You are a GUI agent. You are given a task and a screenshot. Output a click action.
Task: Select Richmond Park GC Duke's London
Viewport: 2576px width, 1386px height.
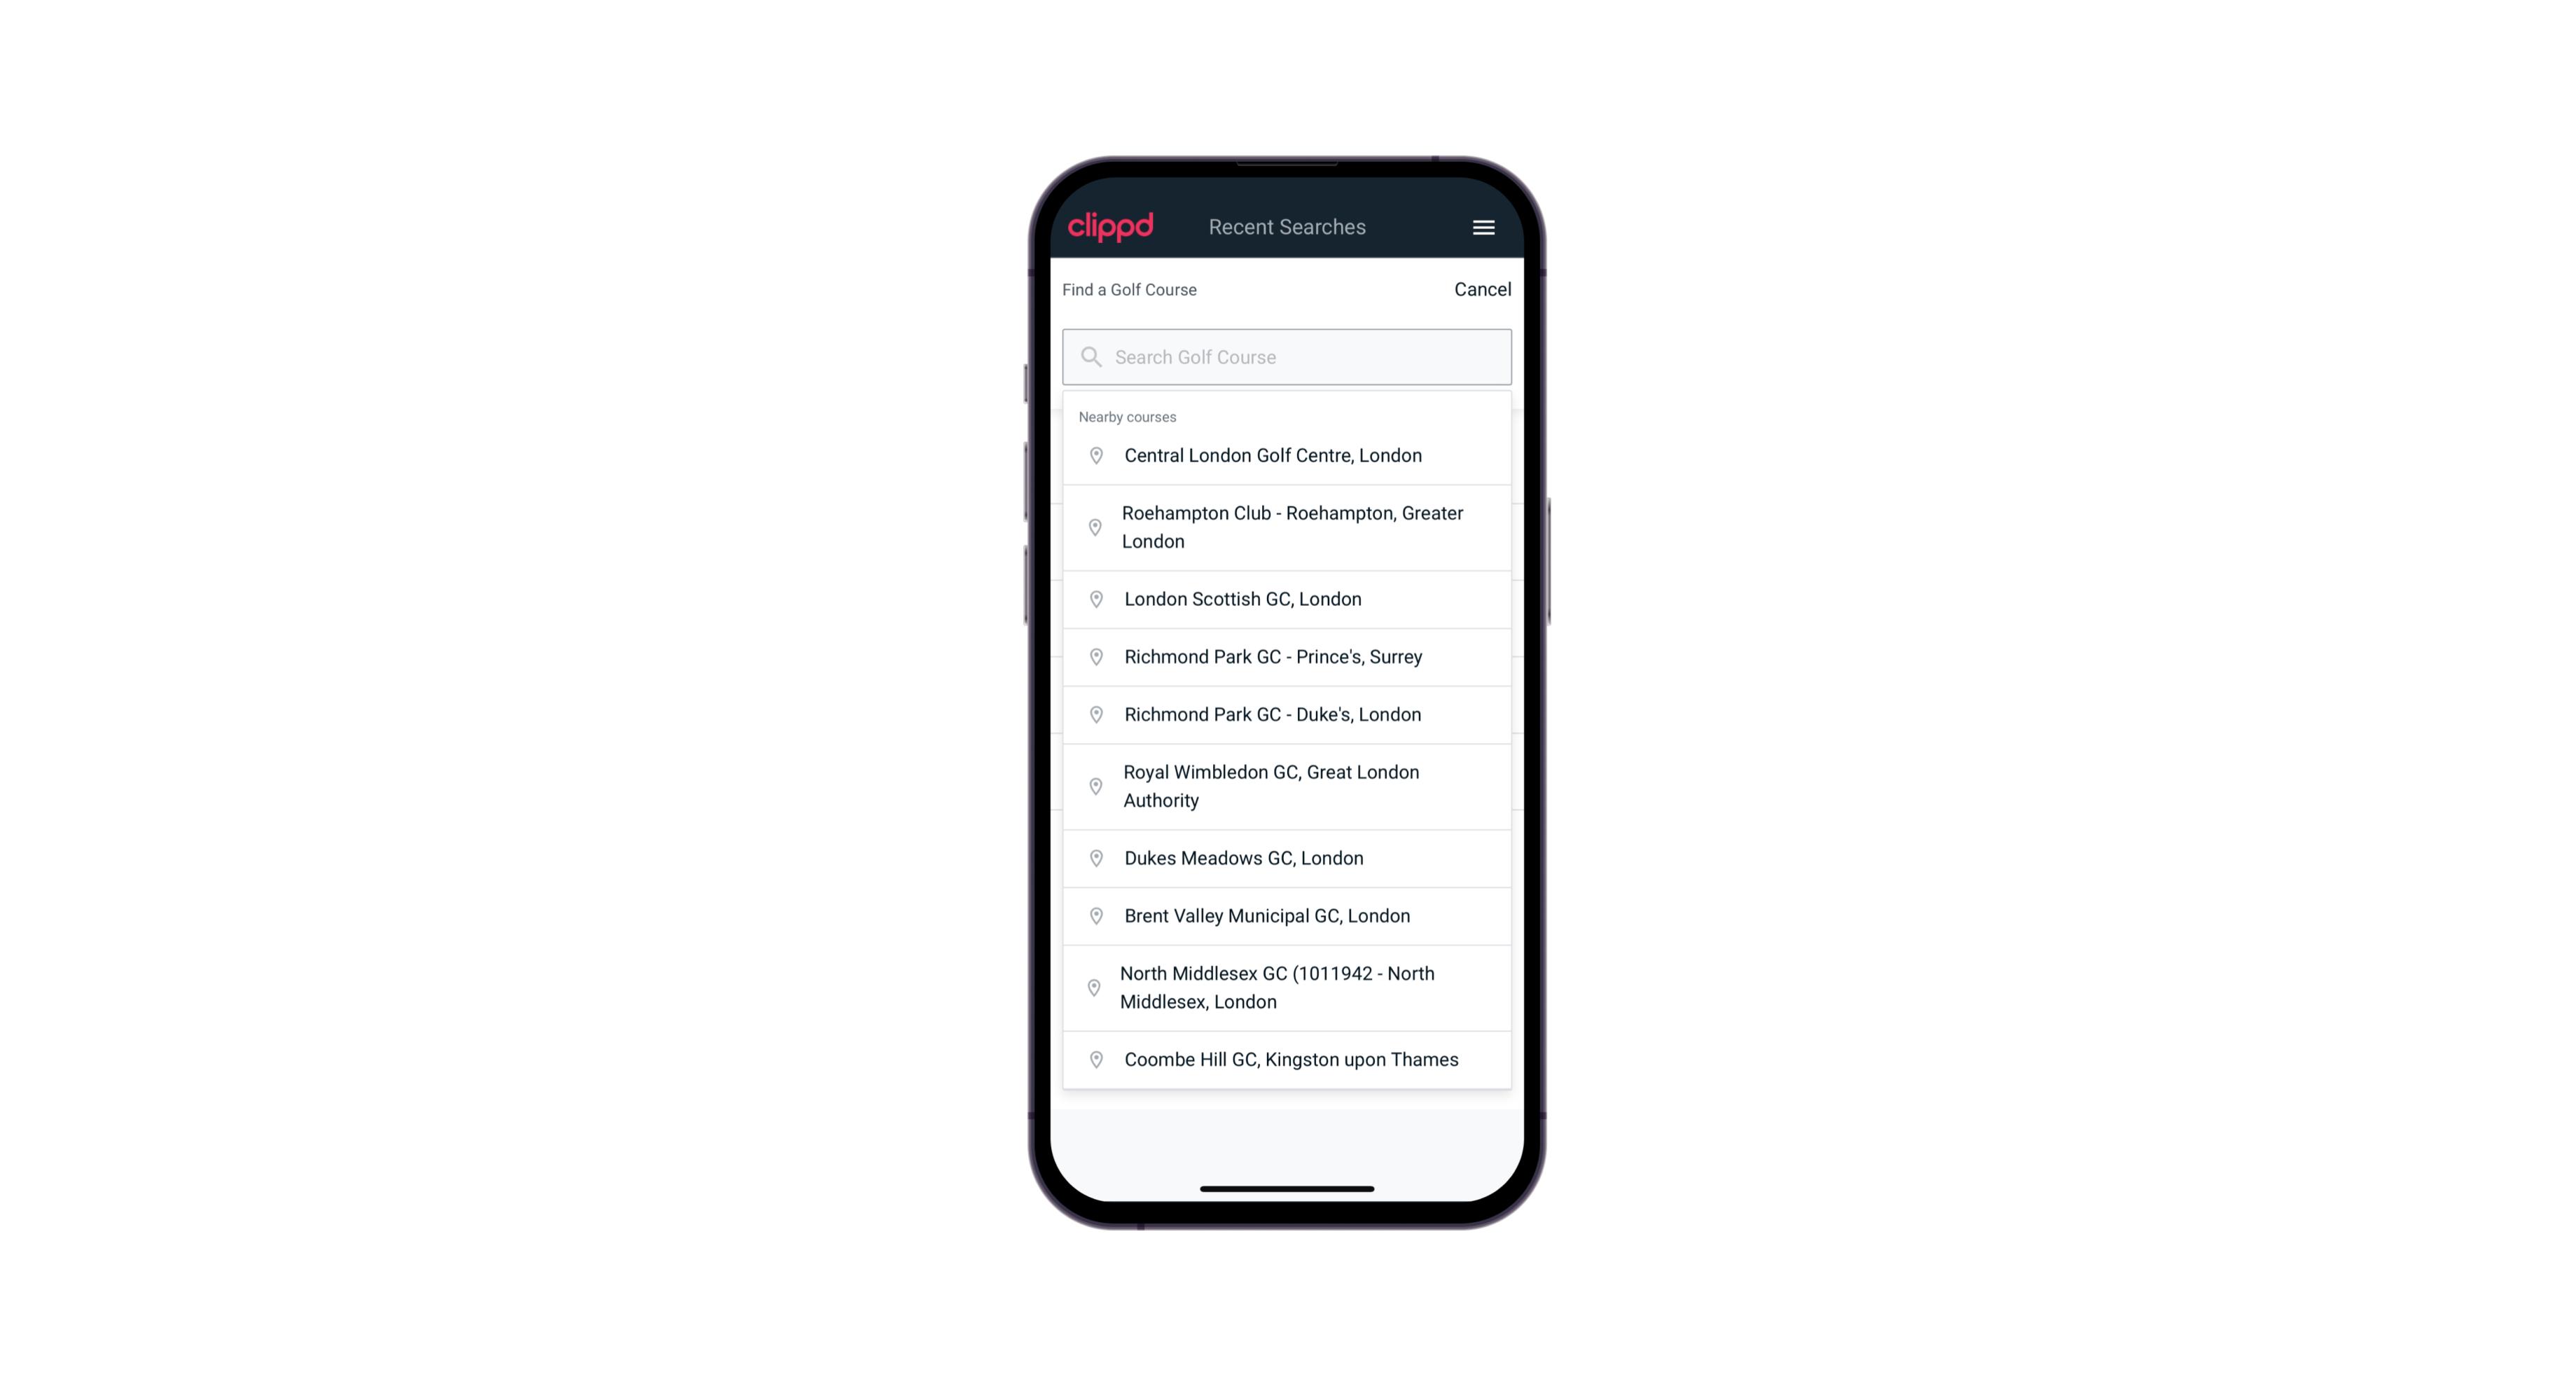pos(1287,714)
